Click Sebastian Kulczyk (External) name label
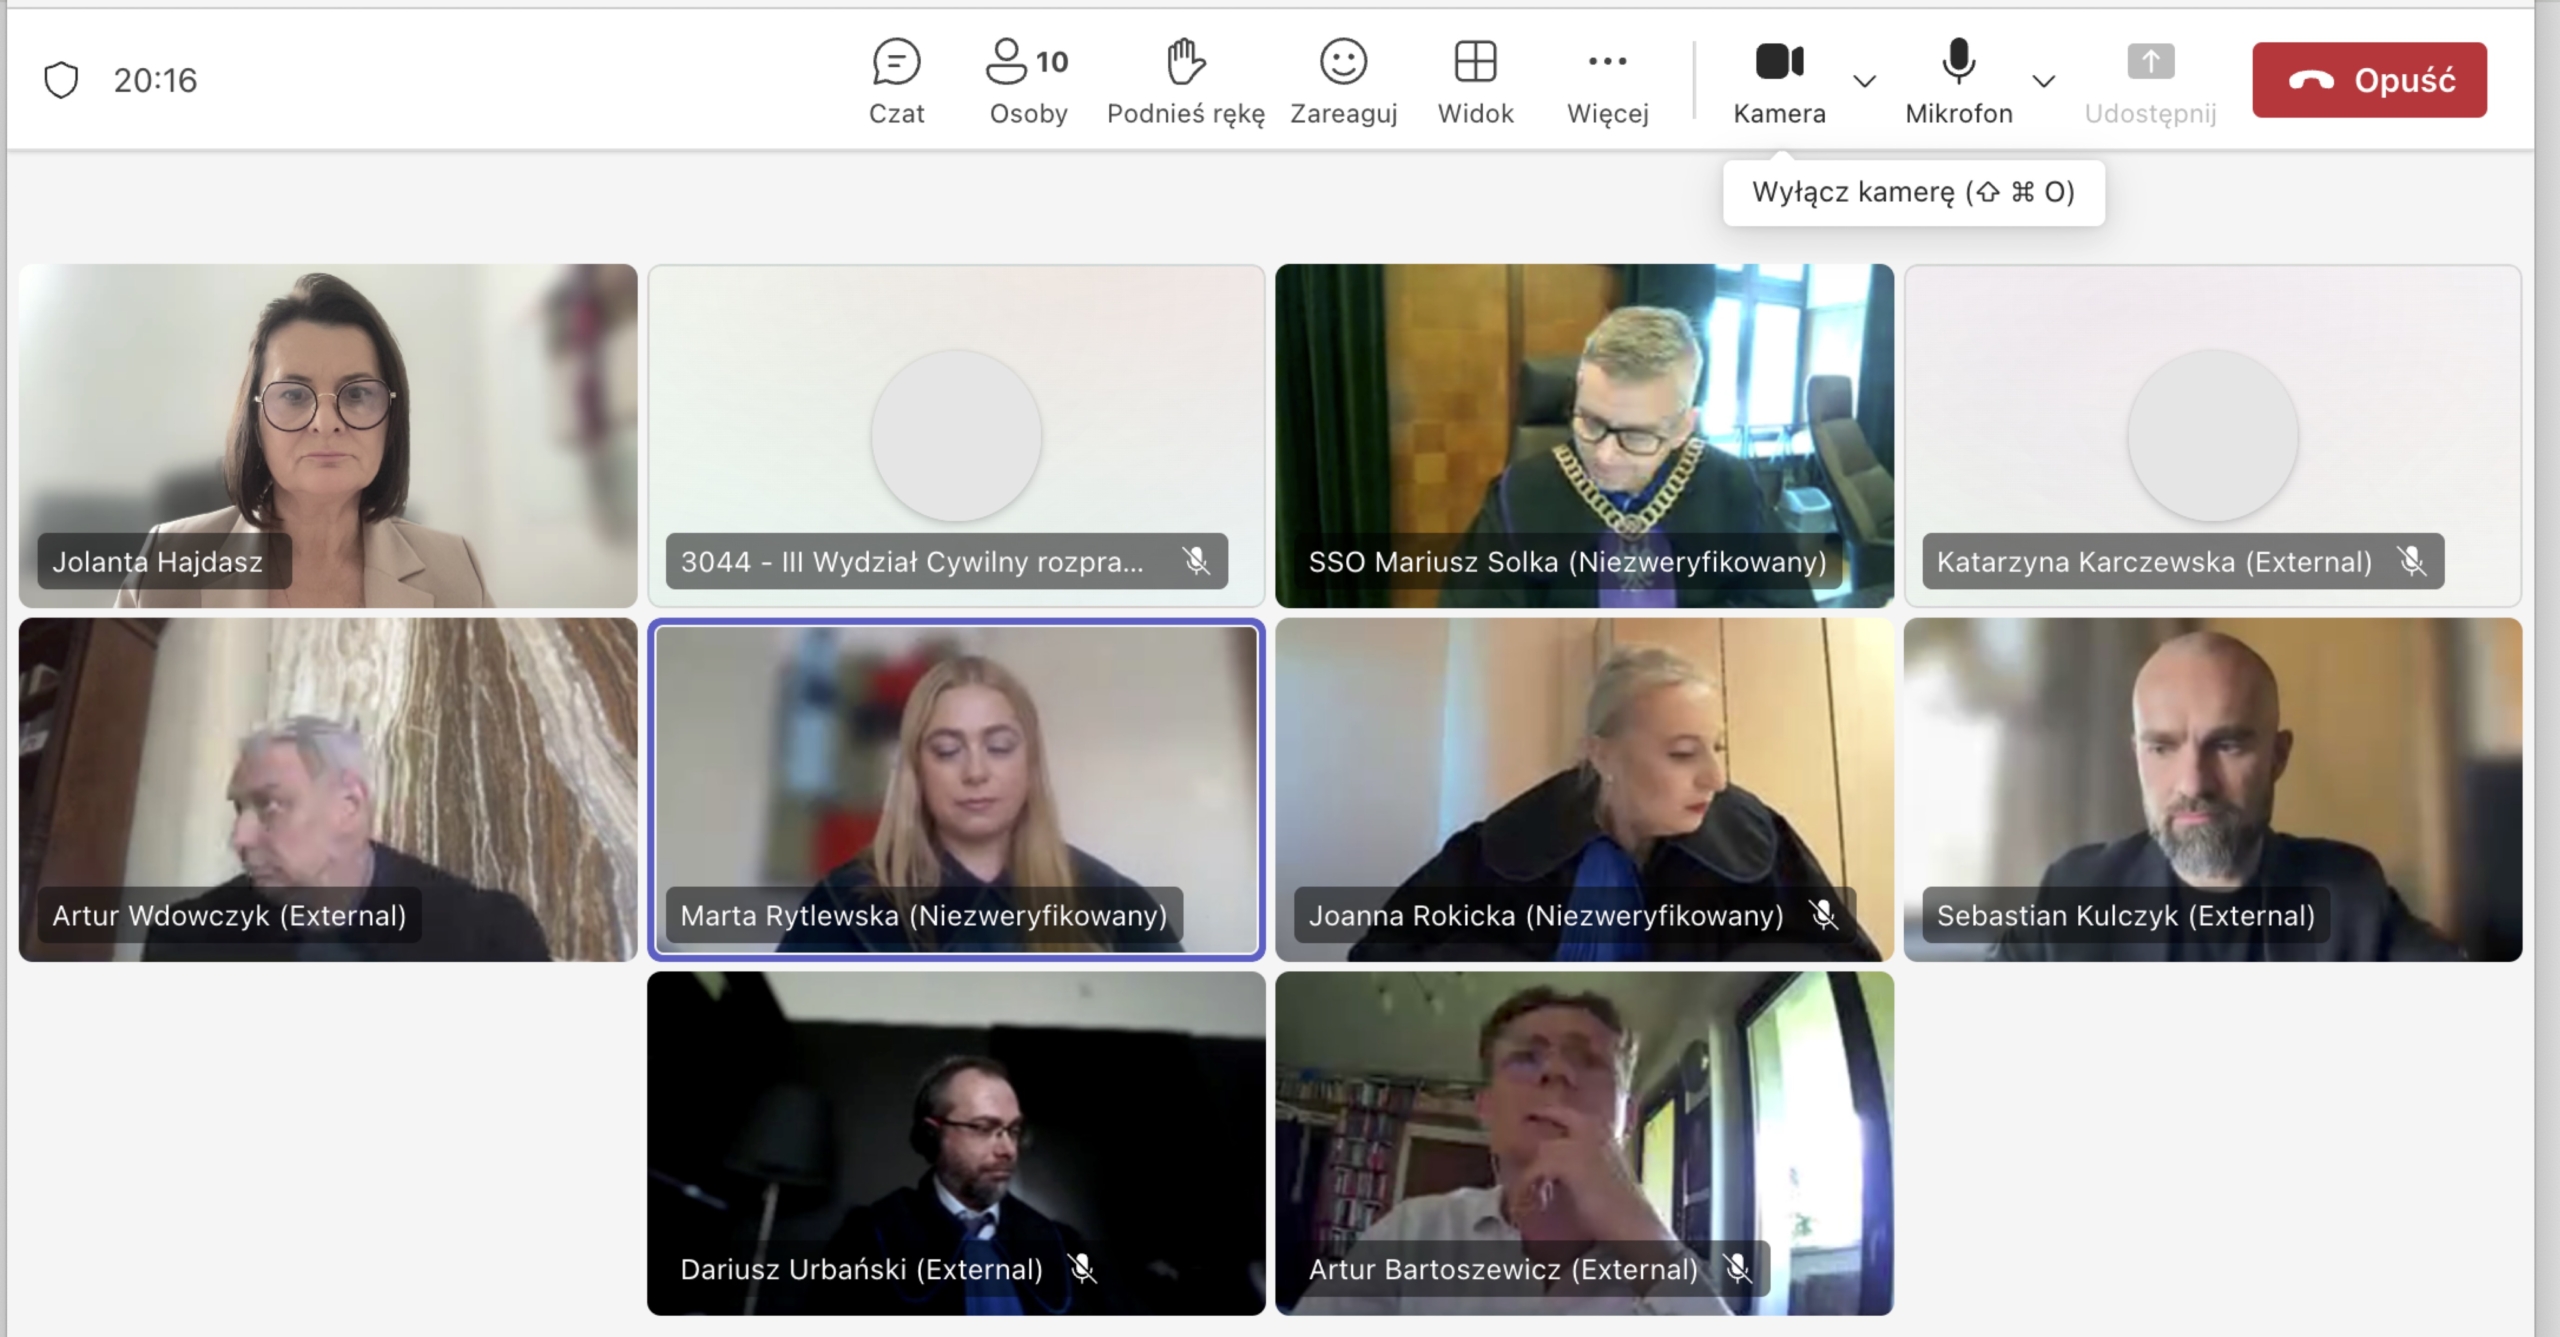The image size is (2560, 1337). (2125, 915)
